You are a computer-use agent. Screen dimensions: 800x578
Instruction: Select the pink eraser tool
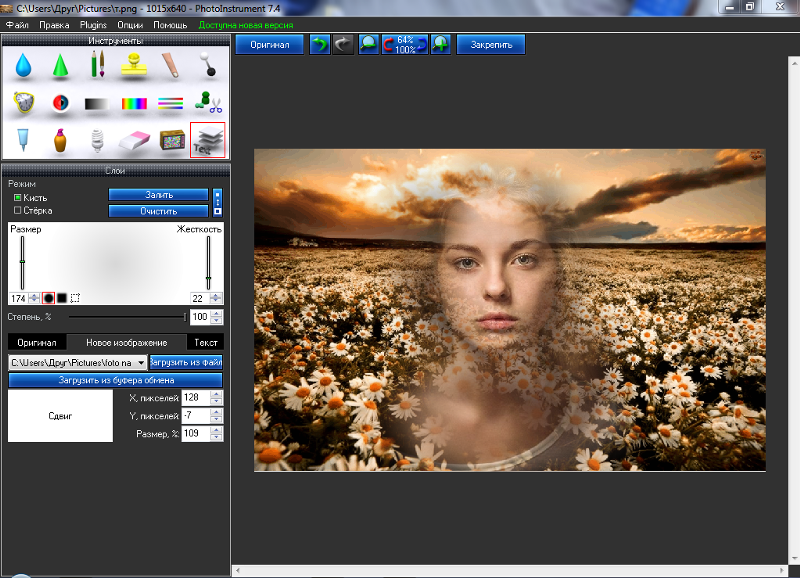click(x=134, y=141)
